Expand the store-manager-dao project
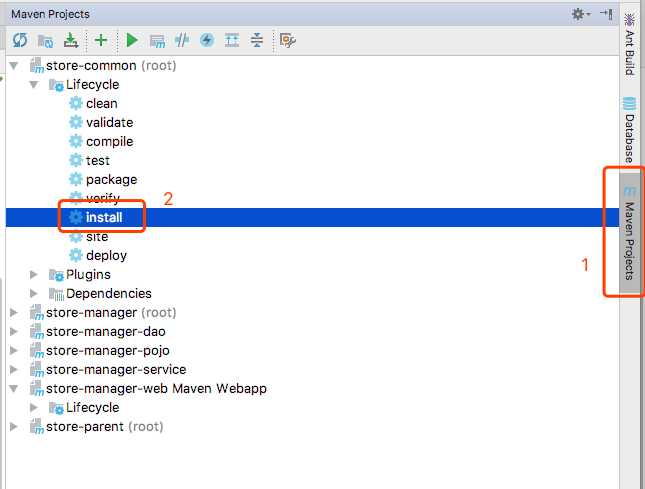The height and width of the screenshot is (489, 645). pyautogui.click(x=14, y=331)
